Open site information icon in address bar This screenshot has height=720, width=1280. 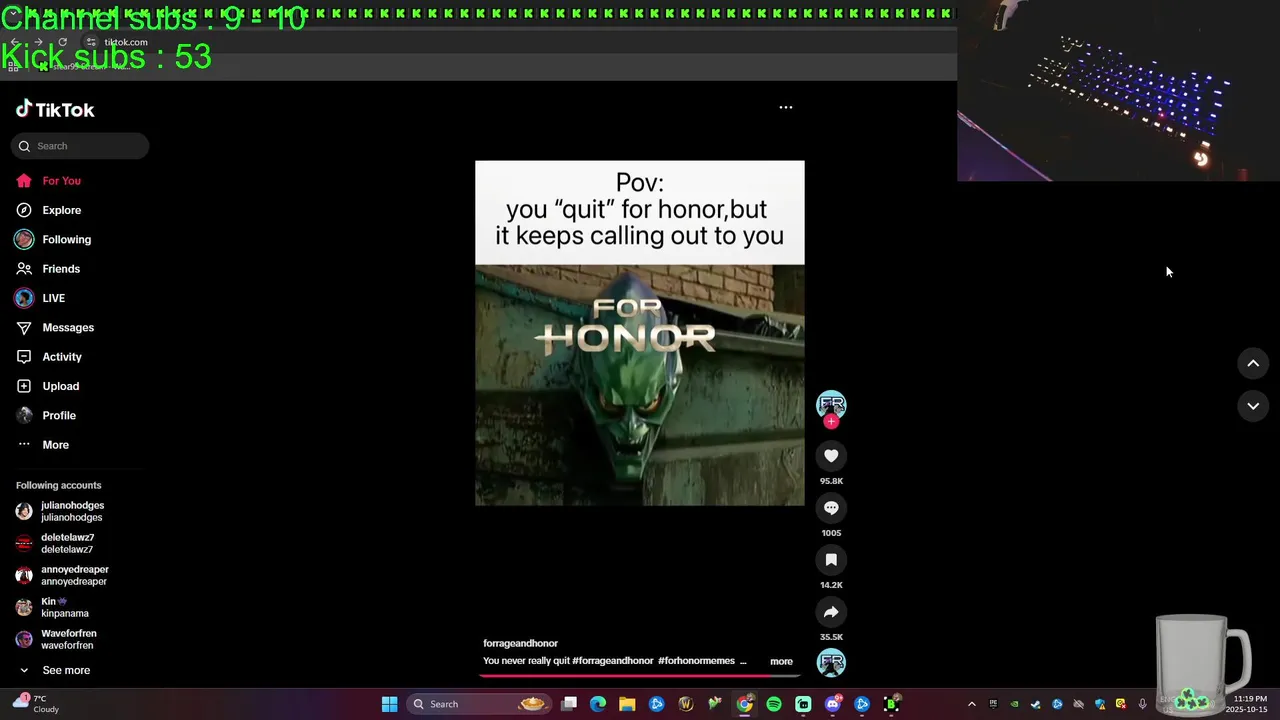(90, 42)
